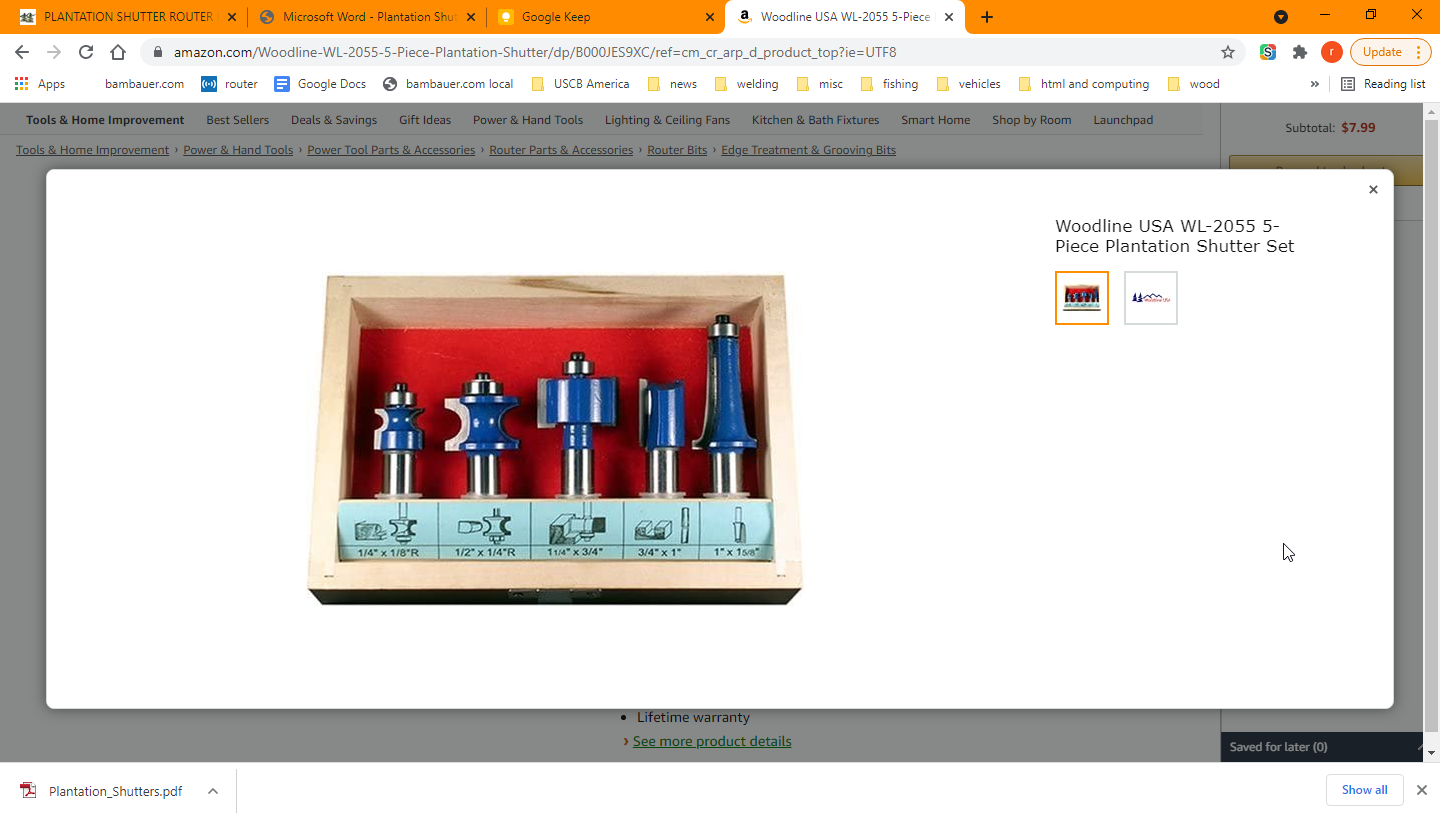The image size is (1440, 819).
Task: Open a new tab with plus icon
Action: [987, 17]
